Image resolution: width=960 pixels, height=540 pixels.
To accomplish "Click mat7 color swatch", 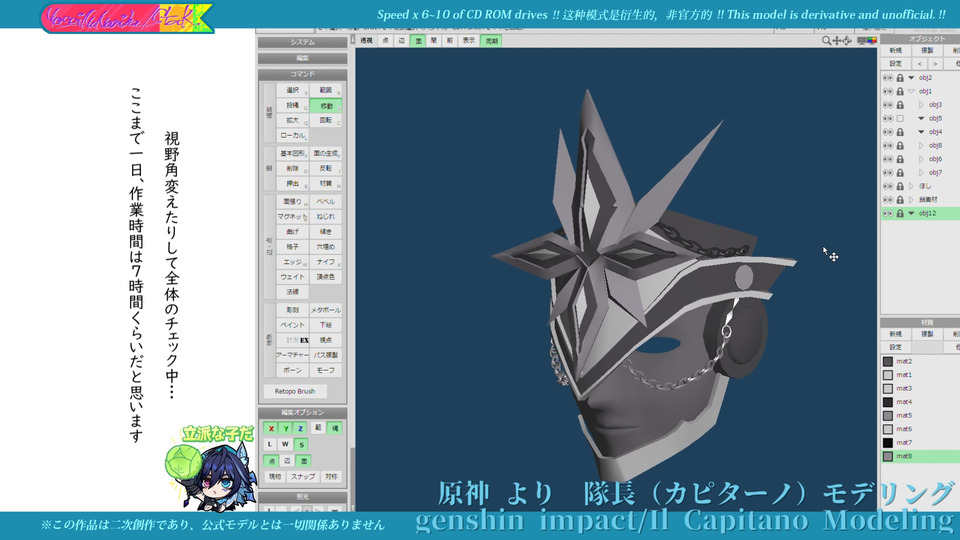I will coord(888,443).
